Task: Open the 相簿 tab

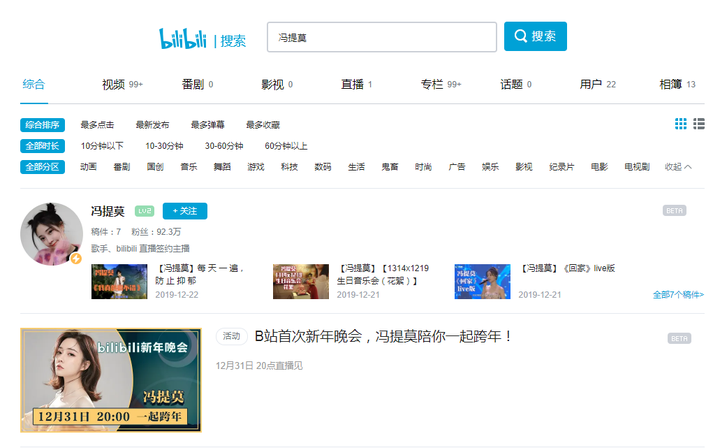Action: (677, 84)
